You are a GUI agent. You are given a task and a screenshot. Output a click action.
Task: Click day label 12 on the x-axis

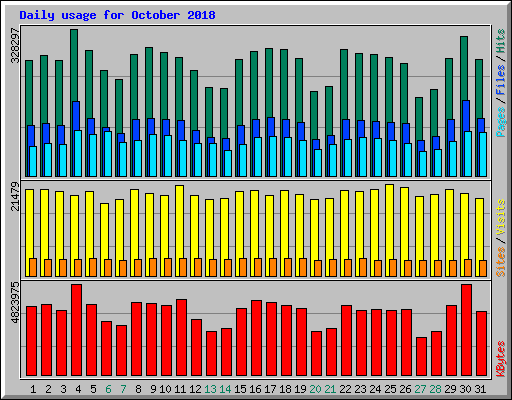pyautogui.click(x=195, y=389)
